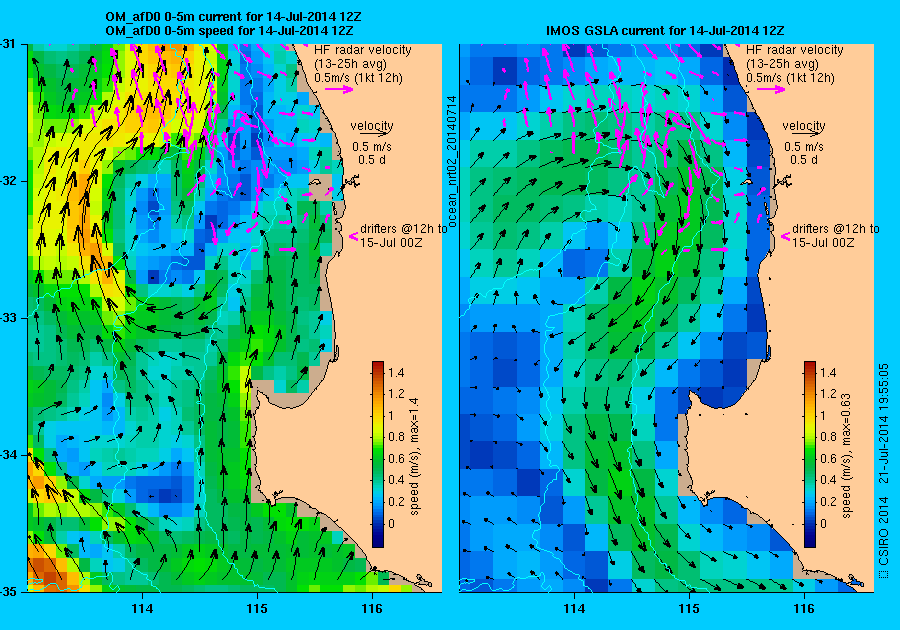Image resolution: width=900 pixels, height=630 pixels.
Task: Click longitude label '115' under right map
Action: [689, 609]
